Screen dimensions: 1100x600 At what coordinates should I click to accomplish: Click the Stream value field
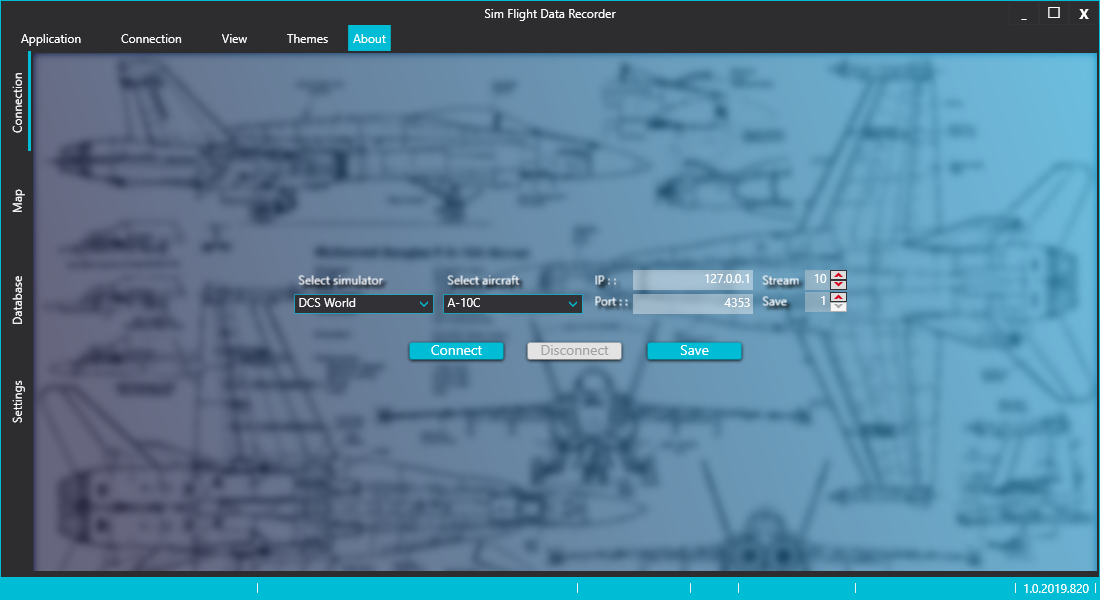817,280
